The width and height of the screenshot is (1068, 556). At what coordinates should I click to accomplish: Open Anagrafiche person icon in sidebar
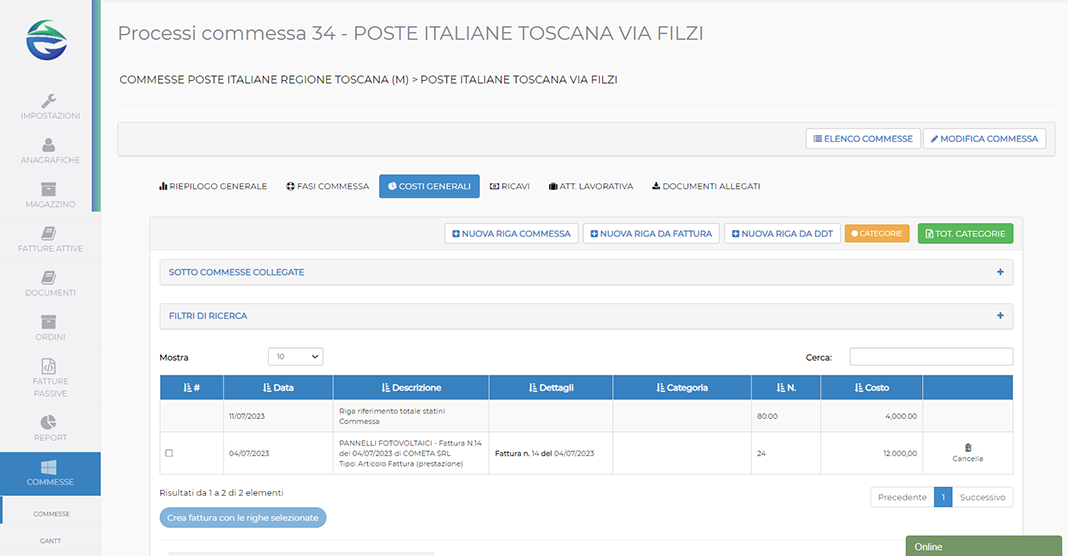[x=49, y=145]
